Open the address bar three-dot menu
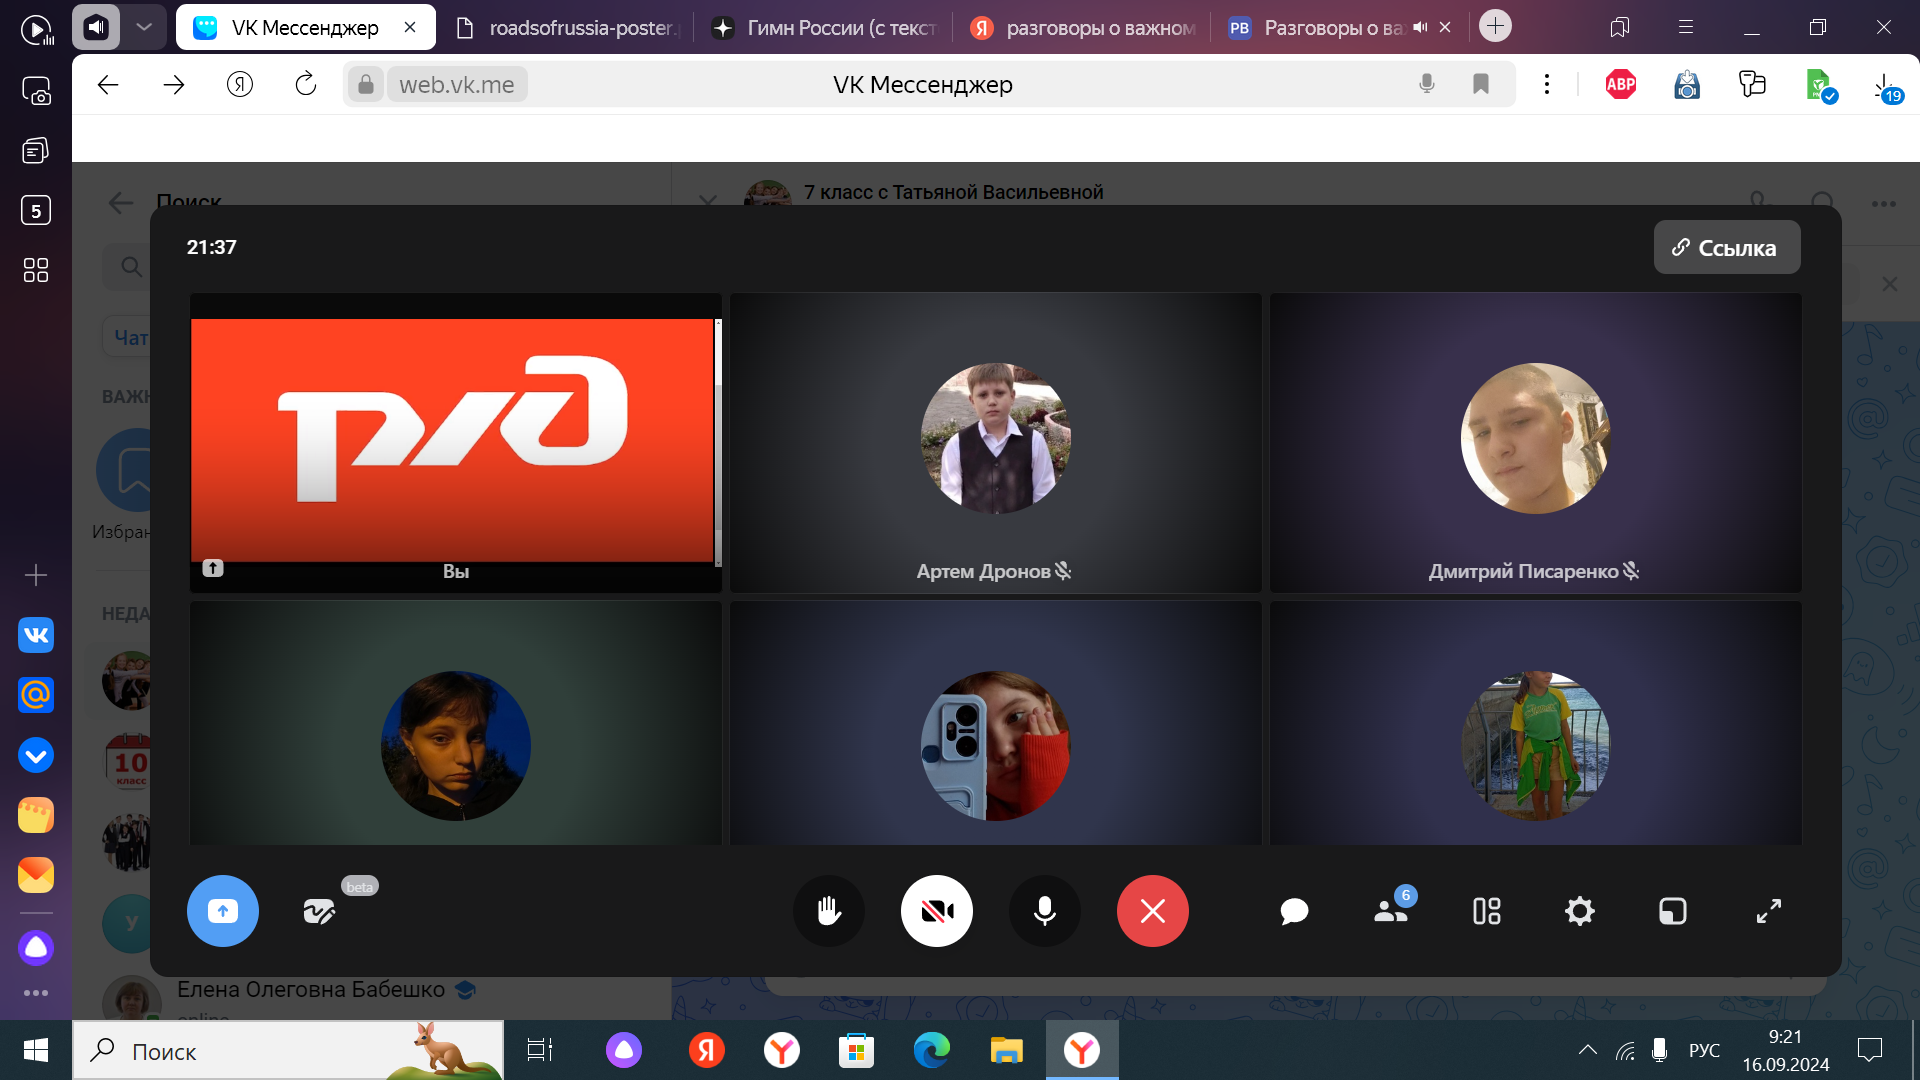Image resolution: width=1920 pixels, height=1080 pixels. [x=1547, y=85]
